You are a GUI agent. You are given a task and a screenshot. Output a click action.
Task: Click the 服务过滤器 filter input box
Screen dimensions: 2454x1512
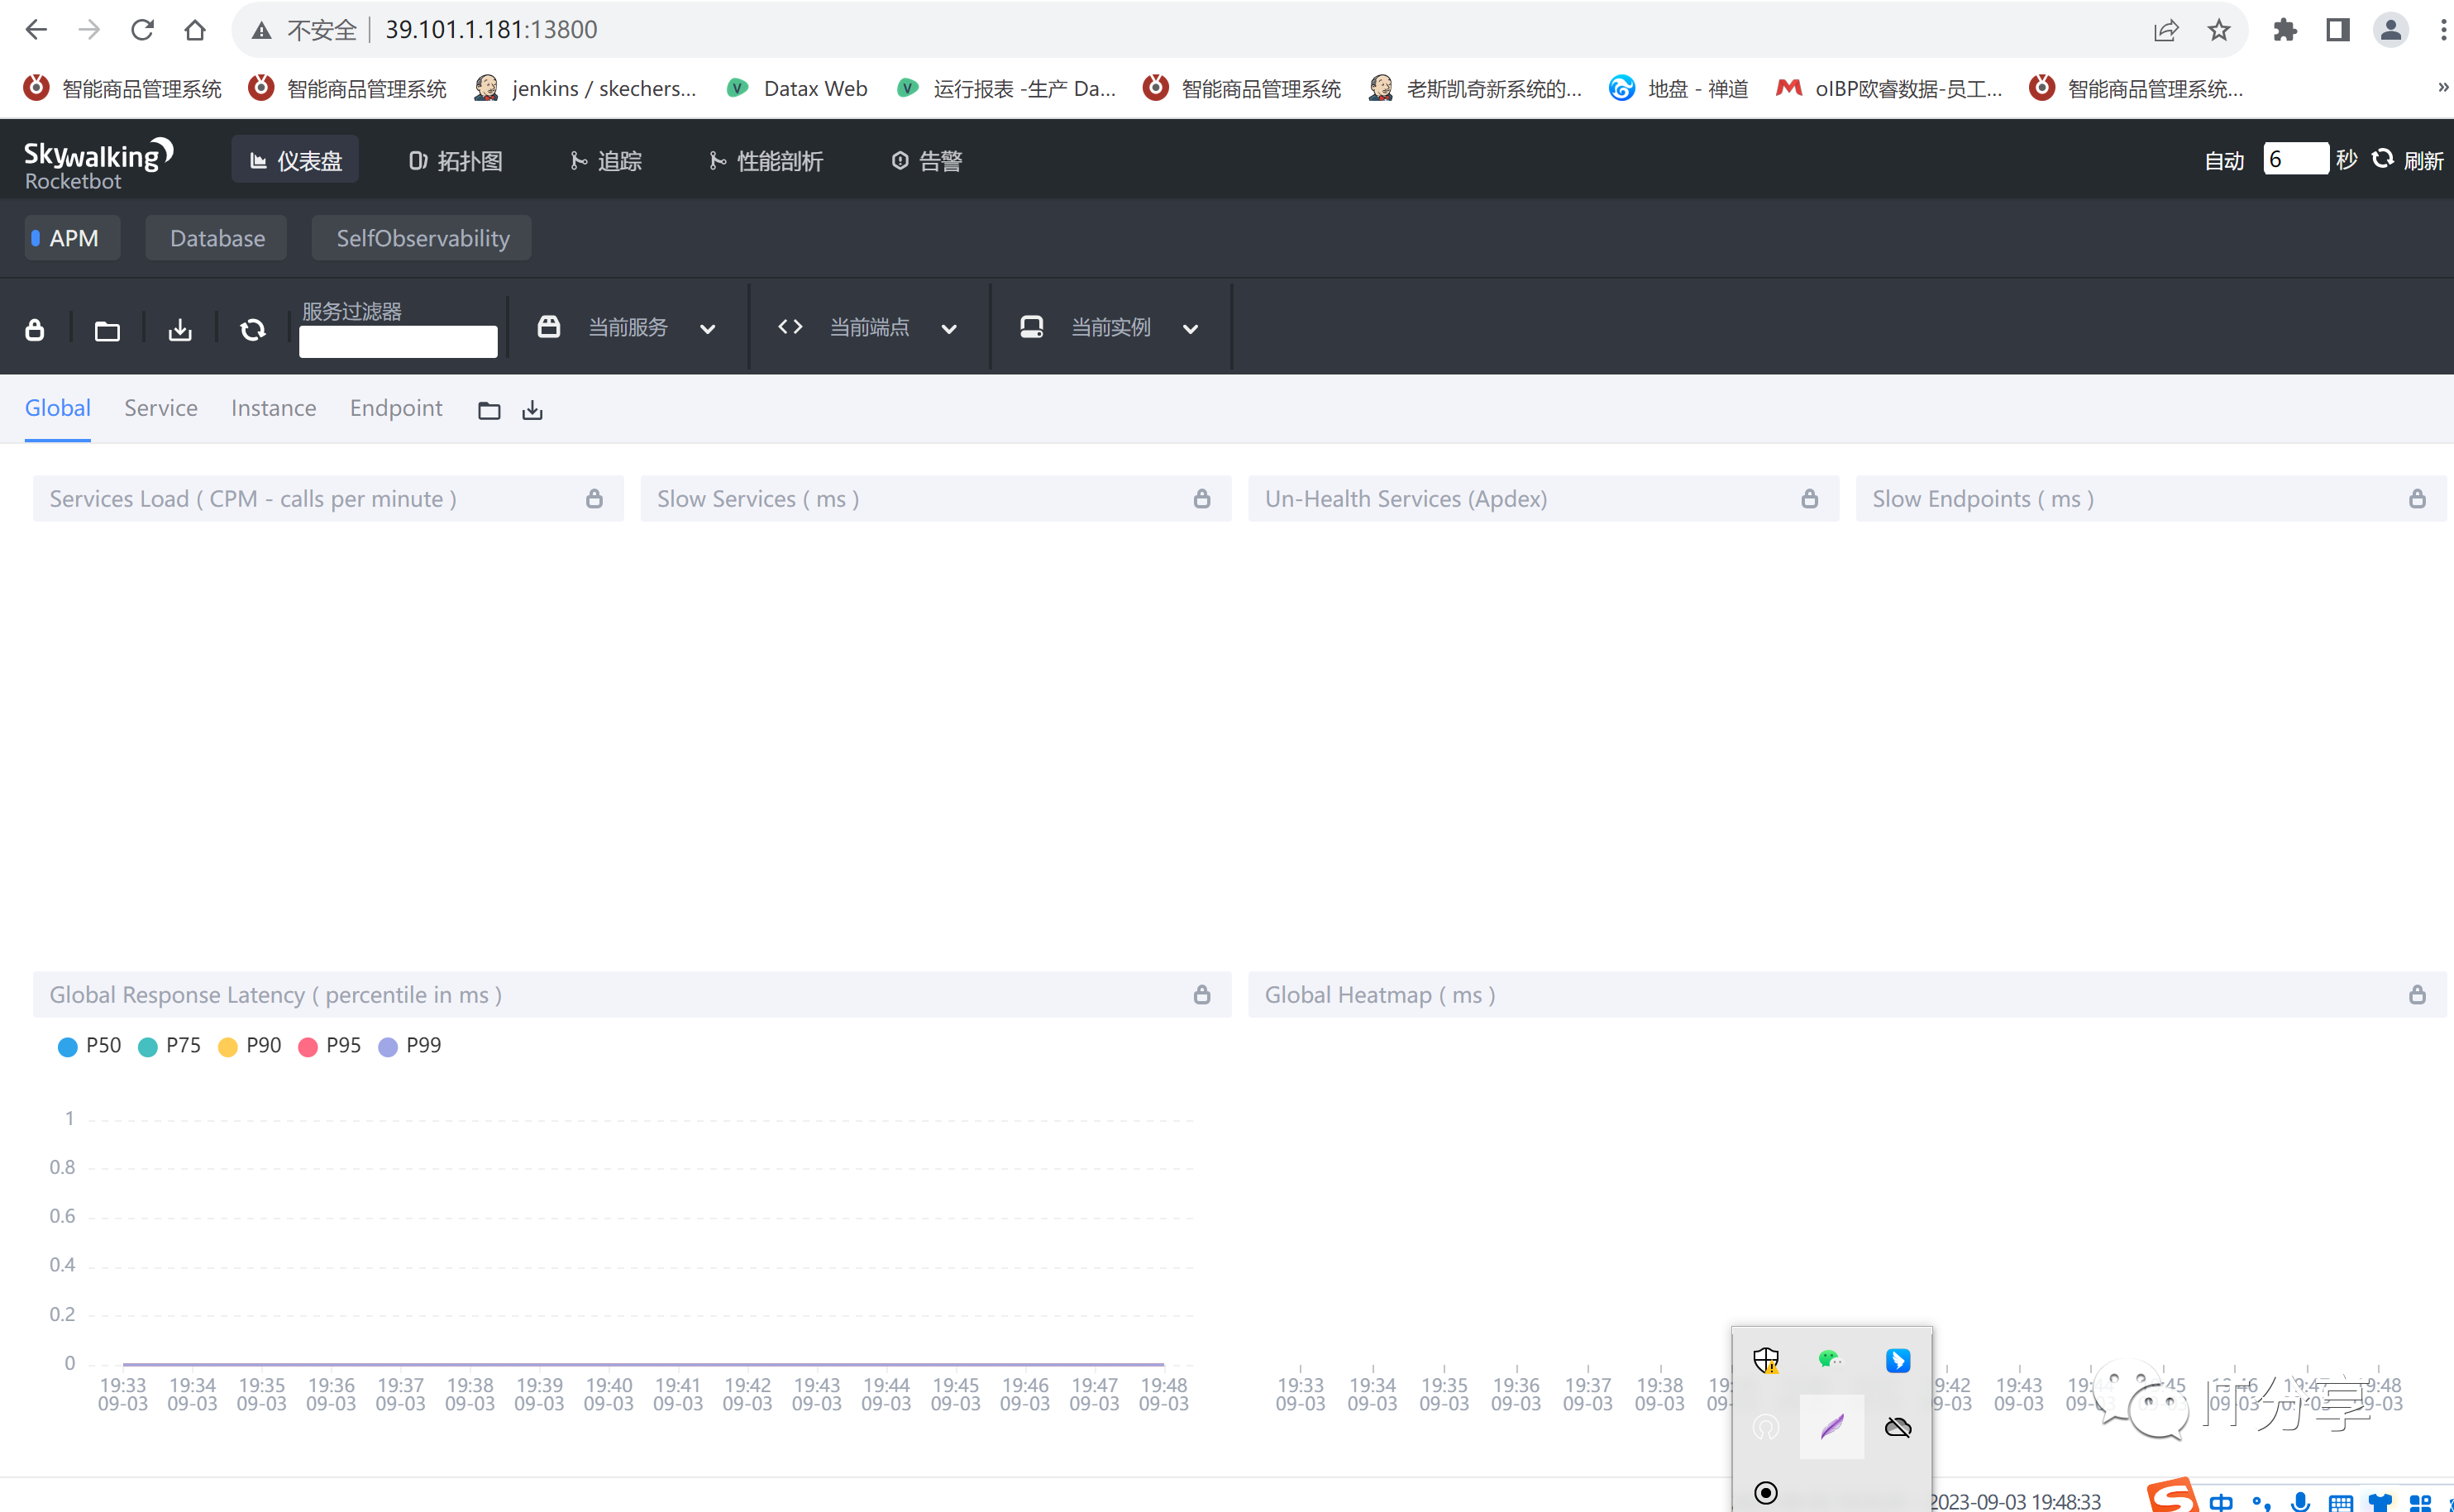(x=397, y=341)
